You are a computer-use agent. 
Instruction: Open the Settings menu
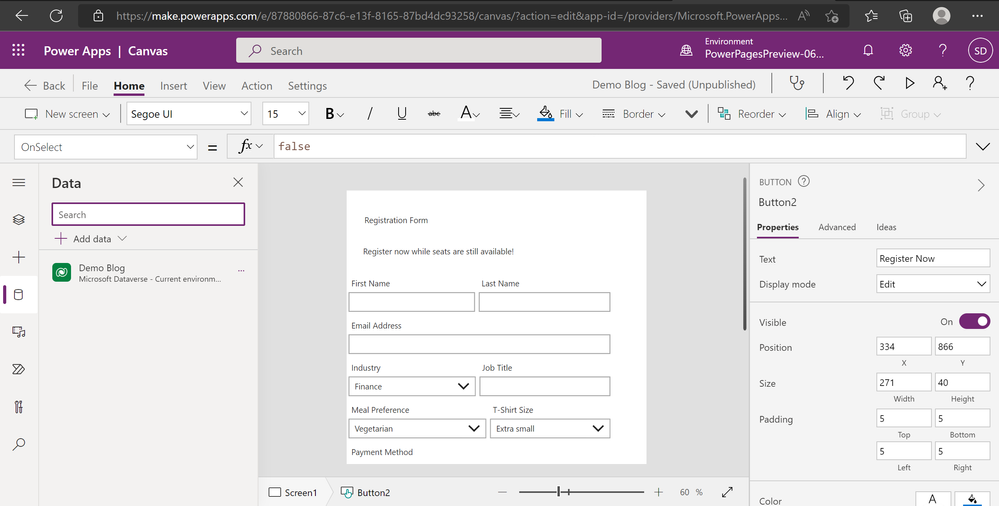tap(307, 85)
